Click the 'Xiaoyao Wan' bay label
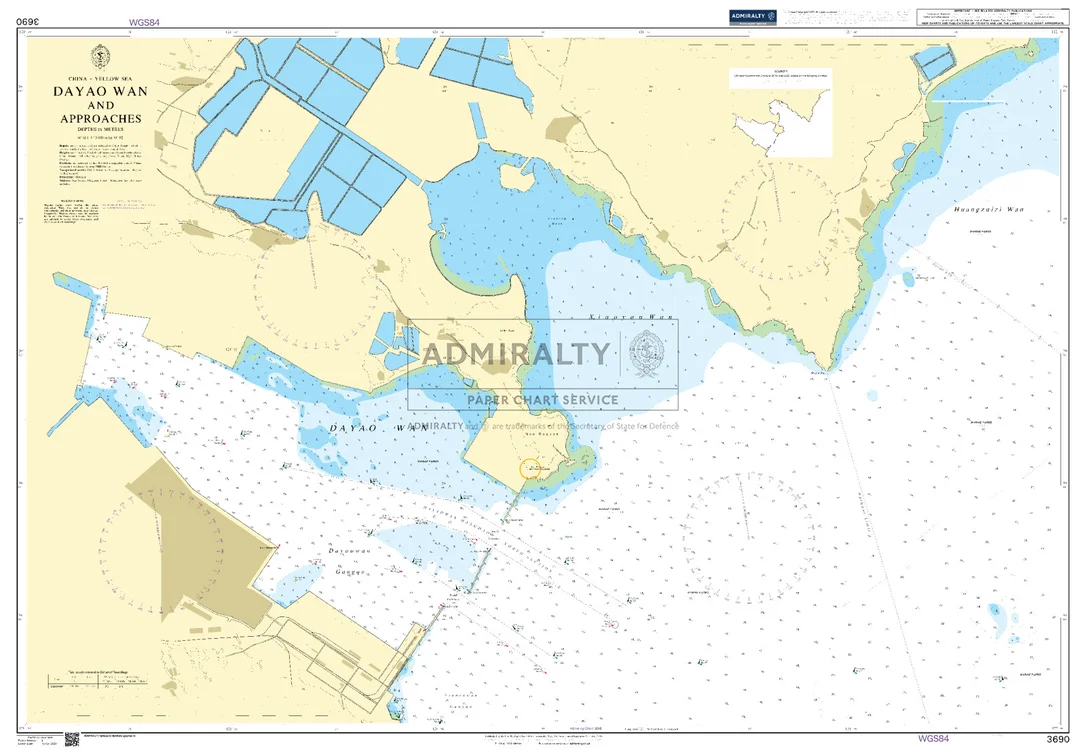 (x=630, y=316)
